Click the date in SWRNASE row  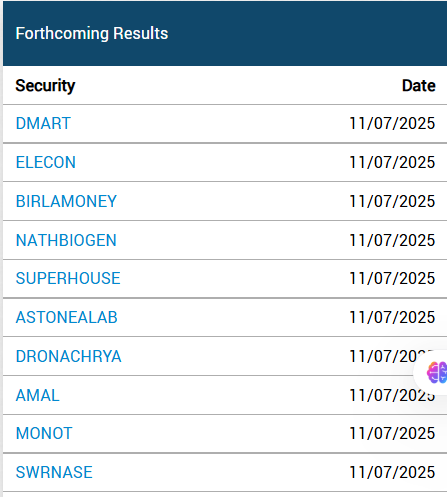tap(392, 472)
